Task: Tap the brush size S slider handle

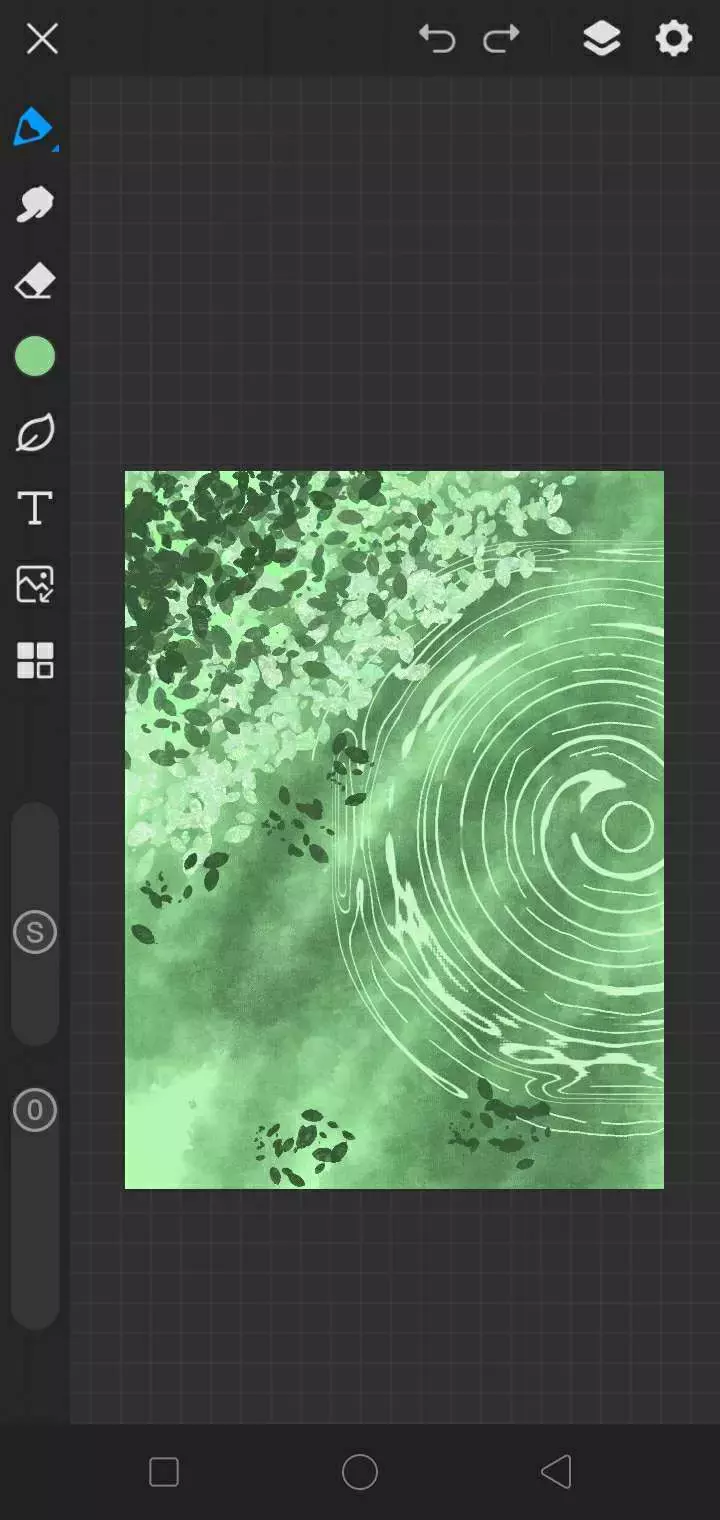Action: pos(35,933)
